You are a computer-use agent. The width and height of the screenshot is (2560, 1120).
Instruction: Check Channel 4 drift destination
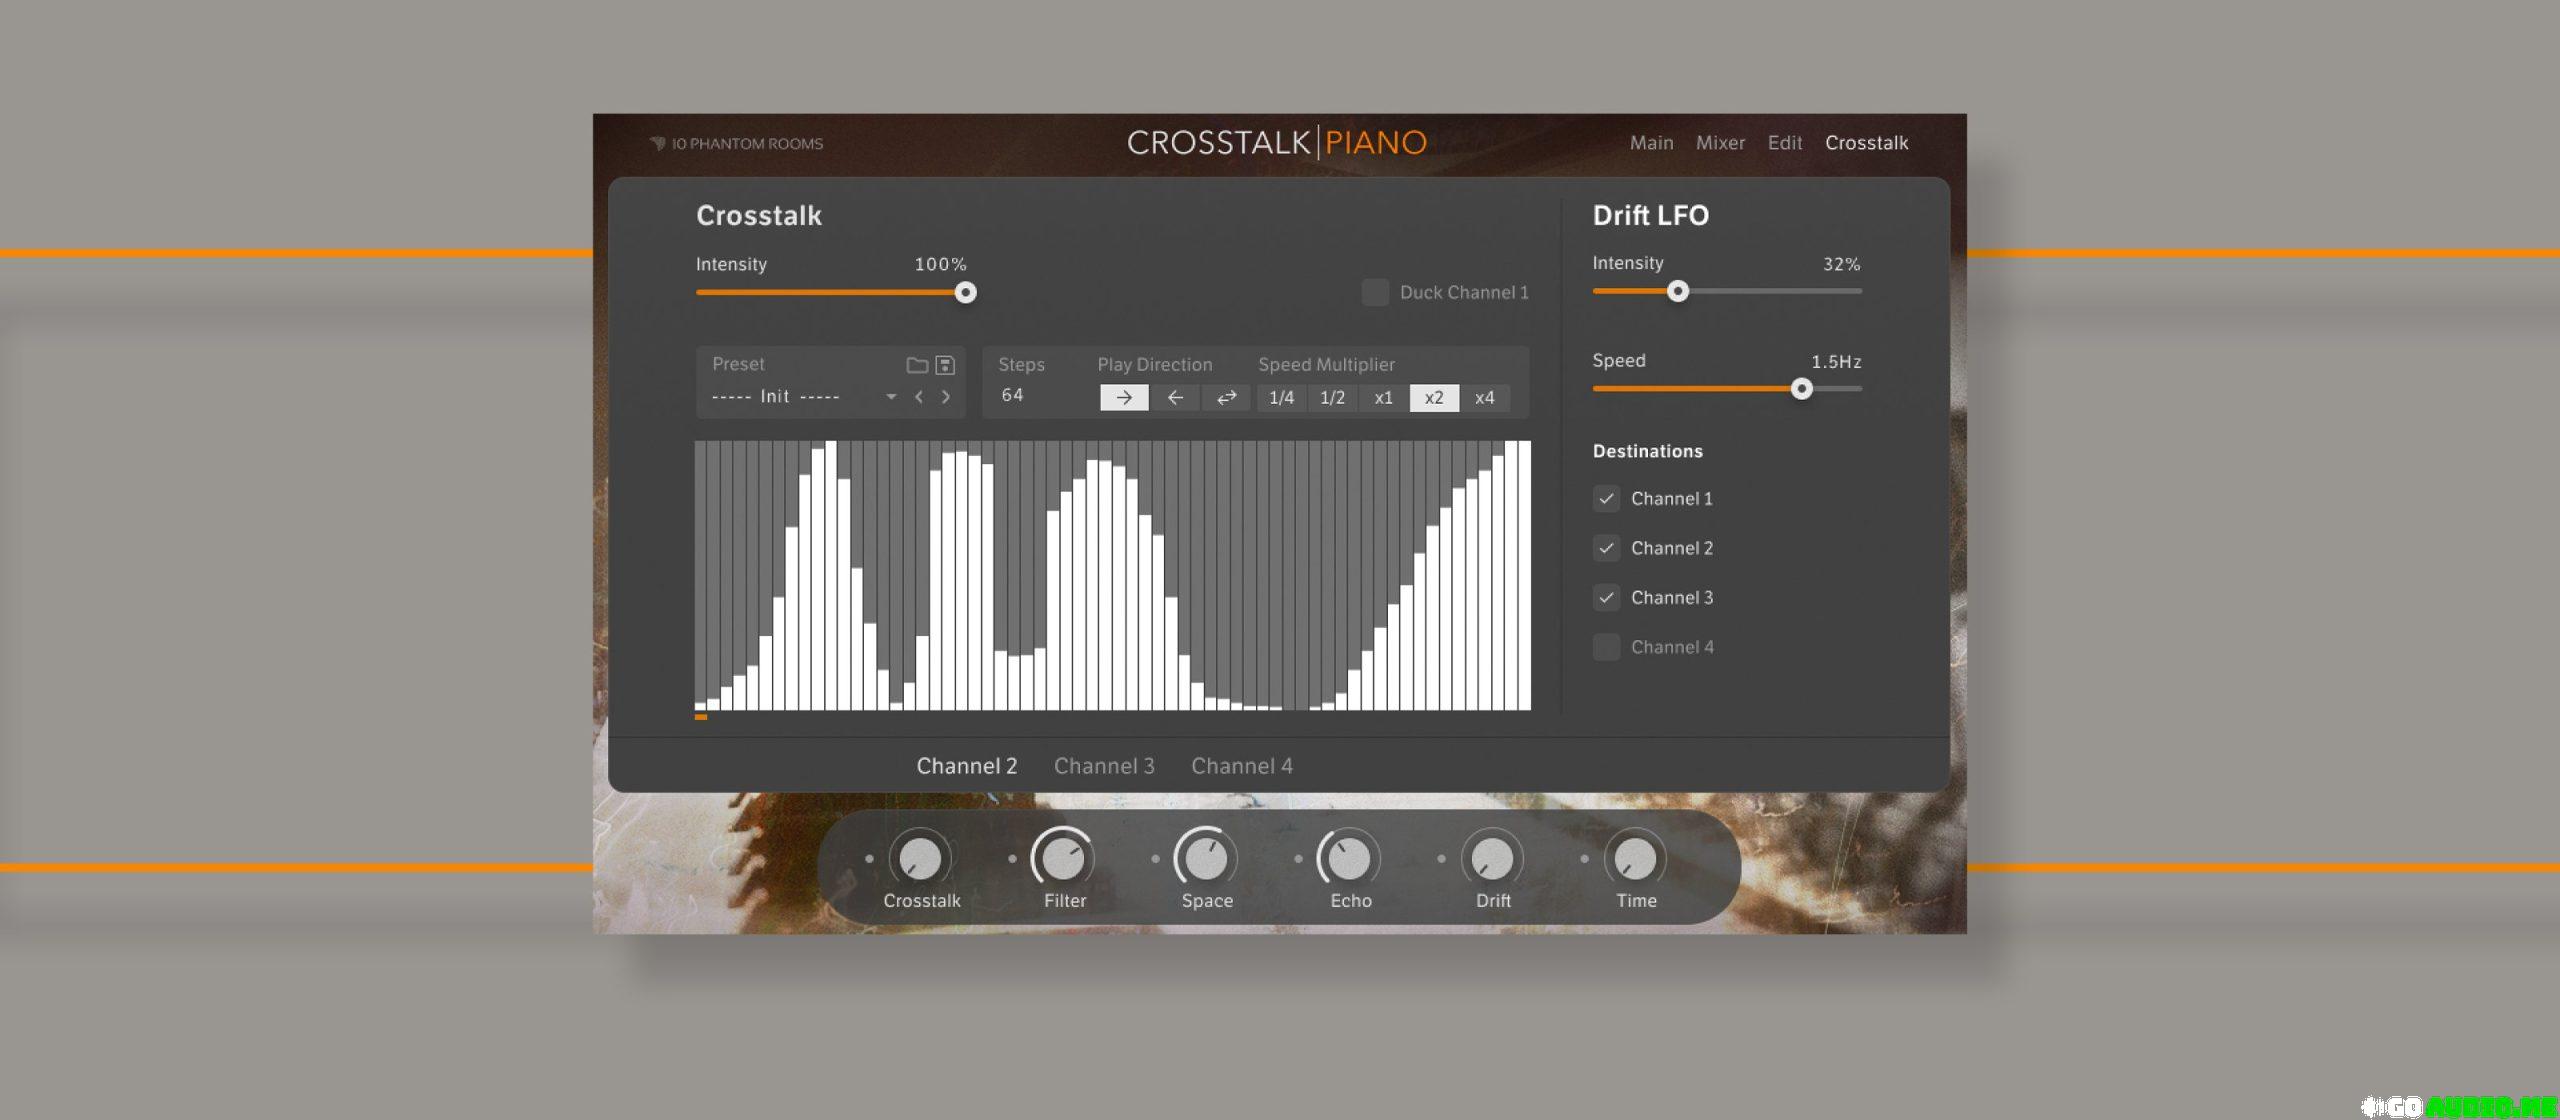pos(1606,647)
